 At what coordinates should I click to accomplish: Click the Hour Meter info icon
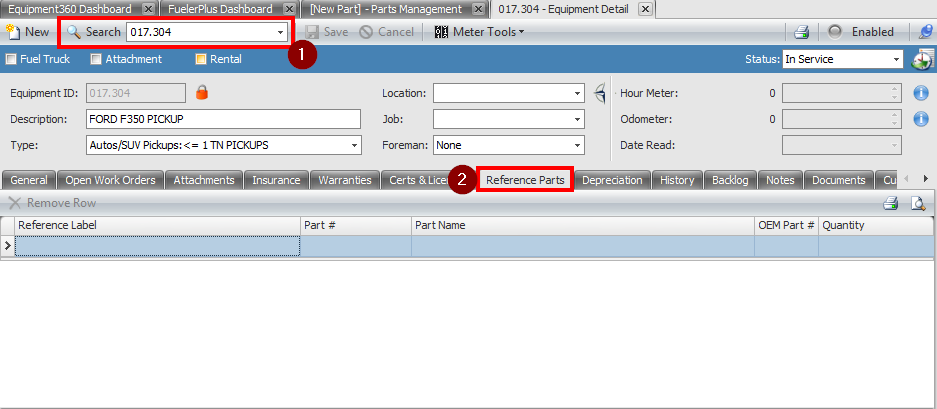(922, 94)
